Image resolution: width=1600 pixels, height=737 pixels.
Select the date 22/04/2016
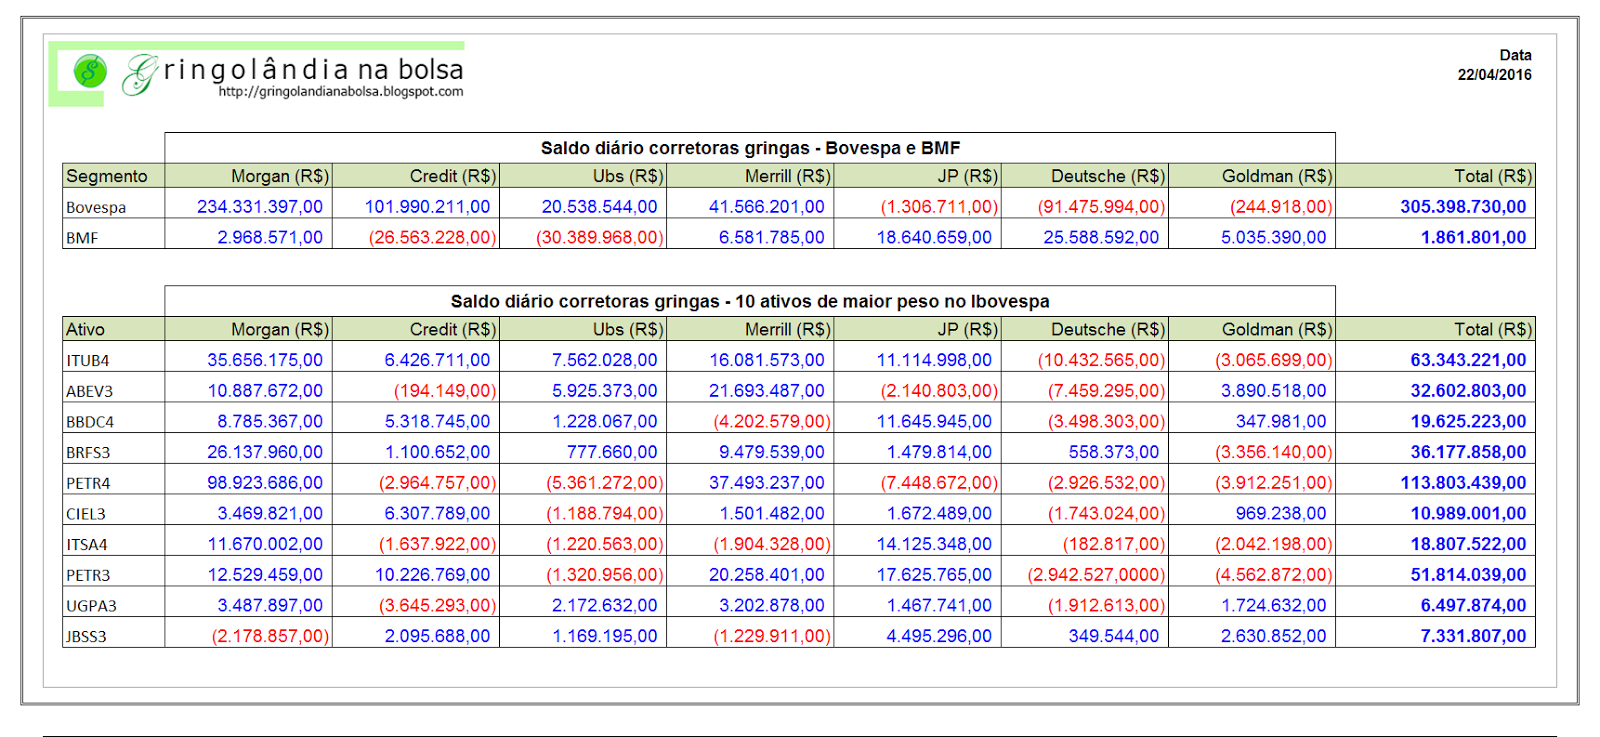coord(1494,75)
